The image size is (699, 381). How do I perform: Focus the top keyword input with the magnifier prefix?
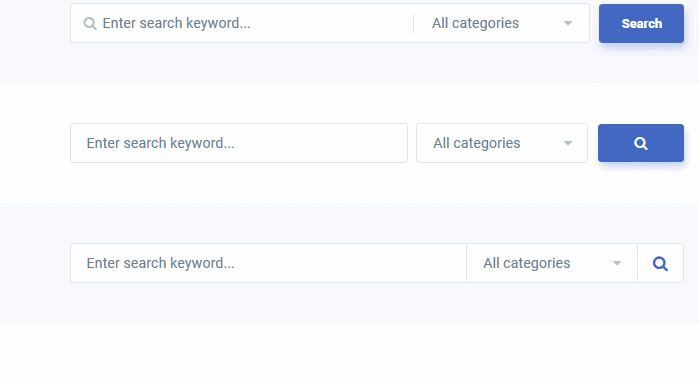(x=242, y=23)
